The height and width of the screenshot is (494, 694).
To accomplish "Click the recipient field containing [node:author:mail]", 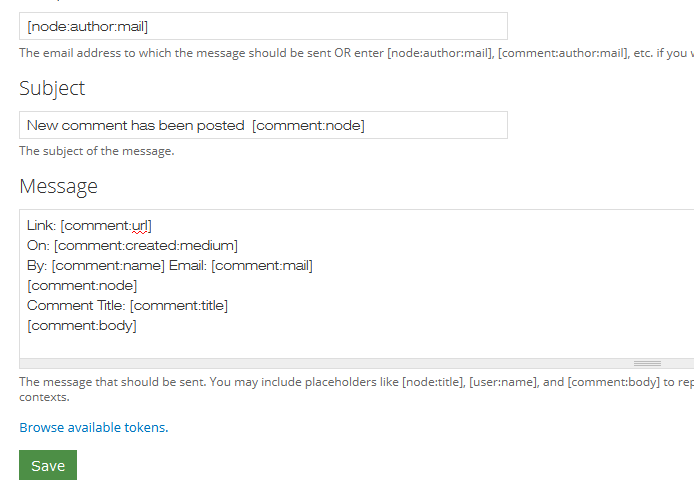I will 263,27.
